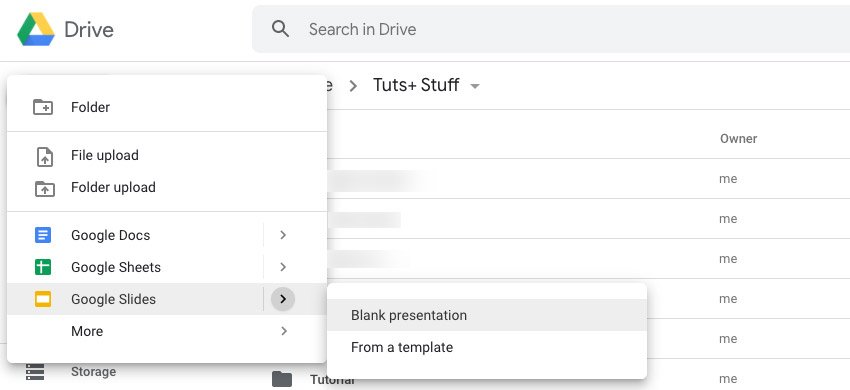
Task: Click the Folder upload icon
Action: 44,188
